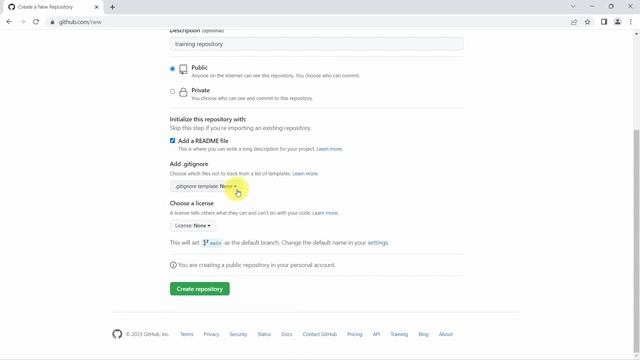This screenshot has width=640, height=360.
Task: Select the Public radio button
Action: coord(172,69)
